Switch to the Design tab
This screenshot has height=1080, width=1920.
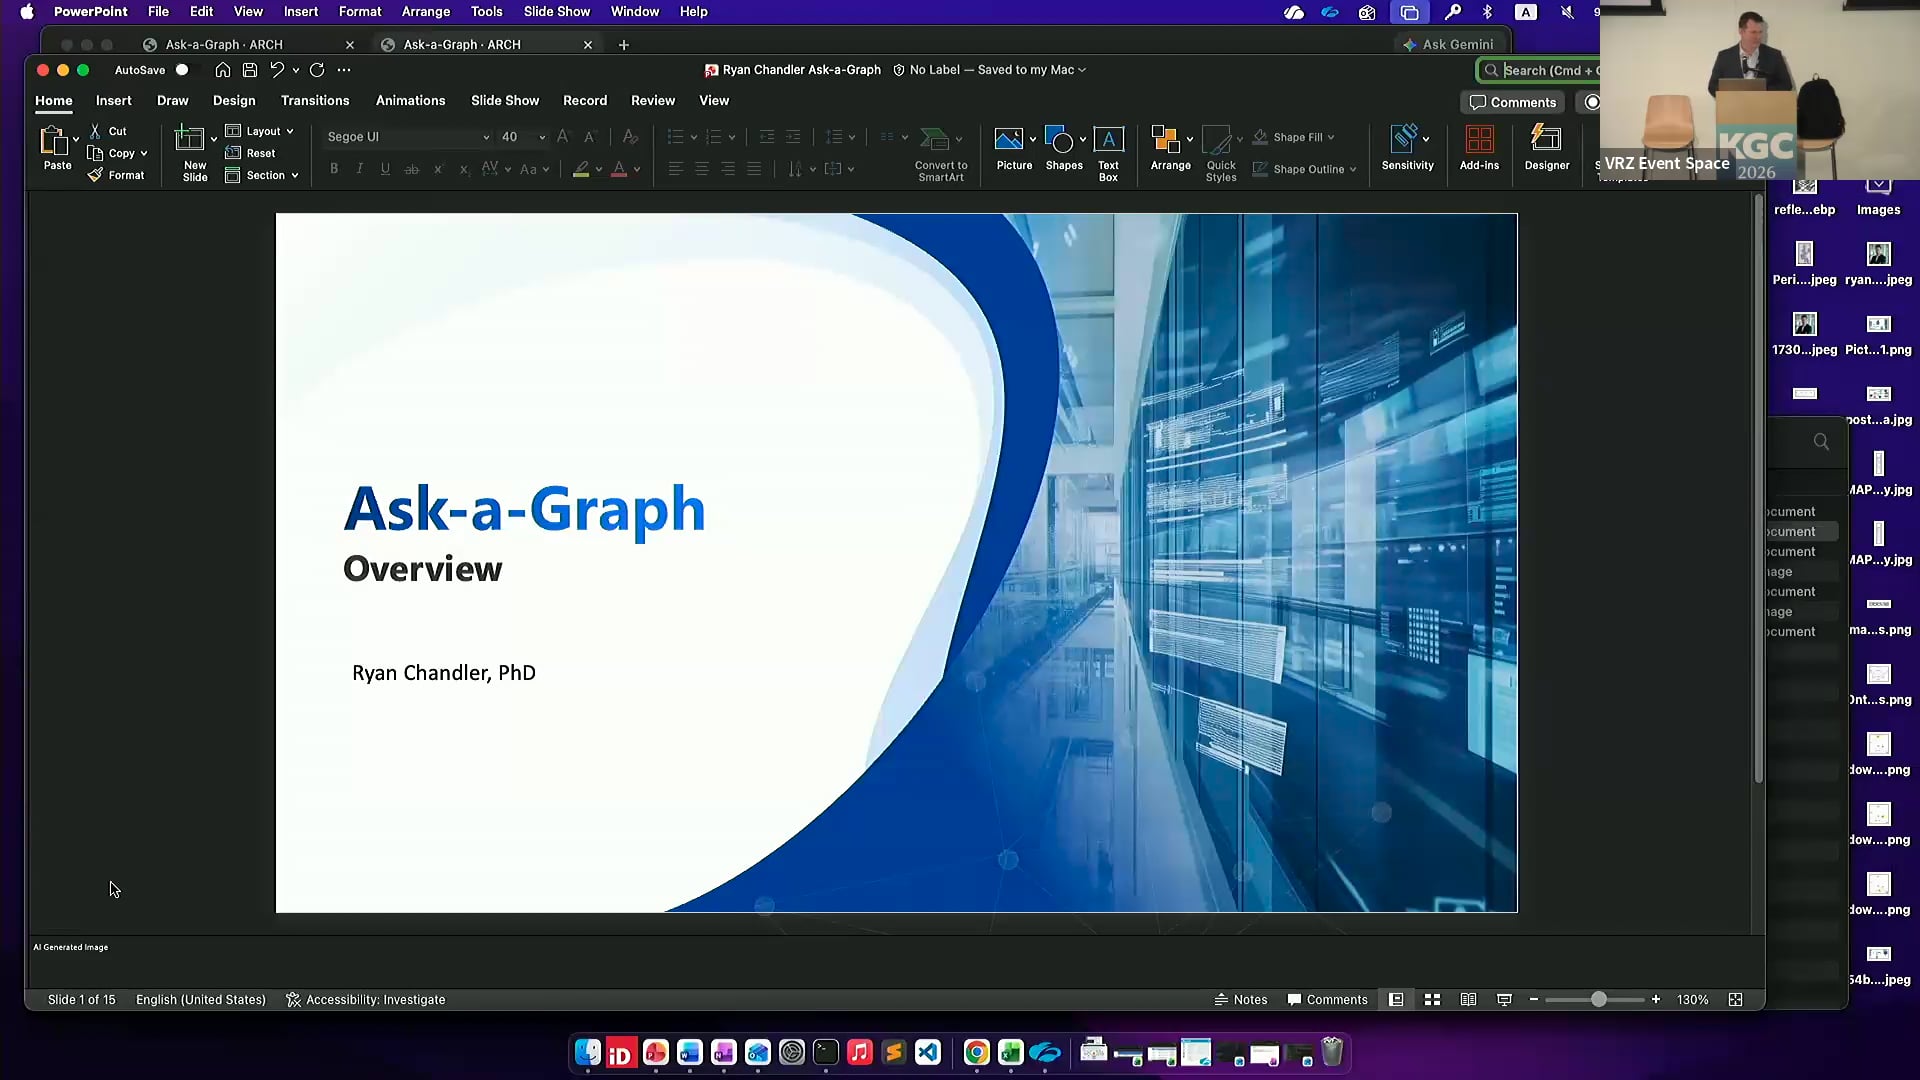point(234,101)
